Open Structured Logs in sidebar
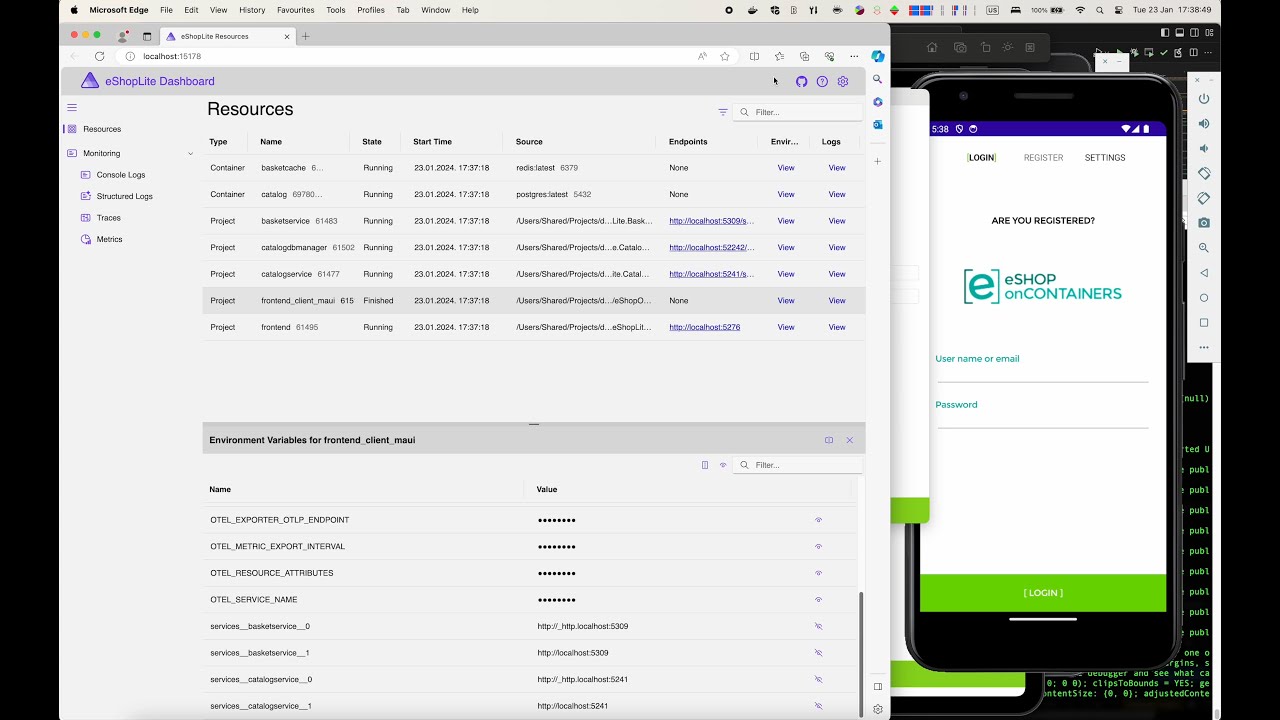The image size is (1280, 720). click(x=125, y=197)
